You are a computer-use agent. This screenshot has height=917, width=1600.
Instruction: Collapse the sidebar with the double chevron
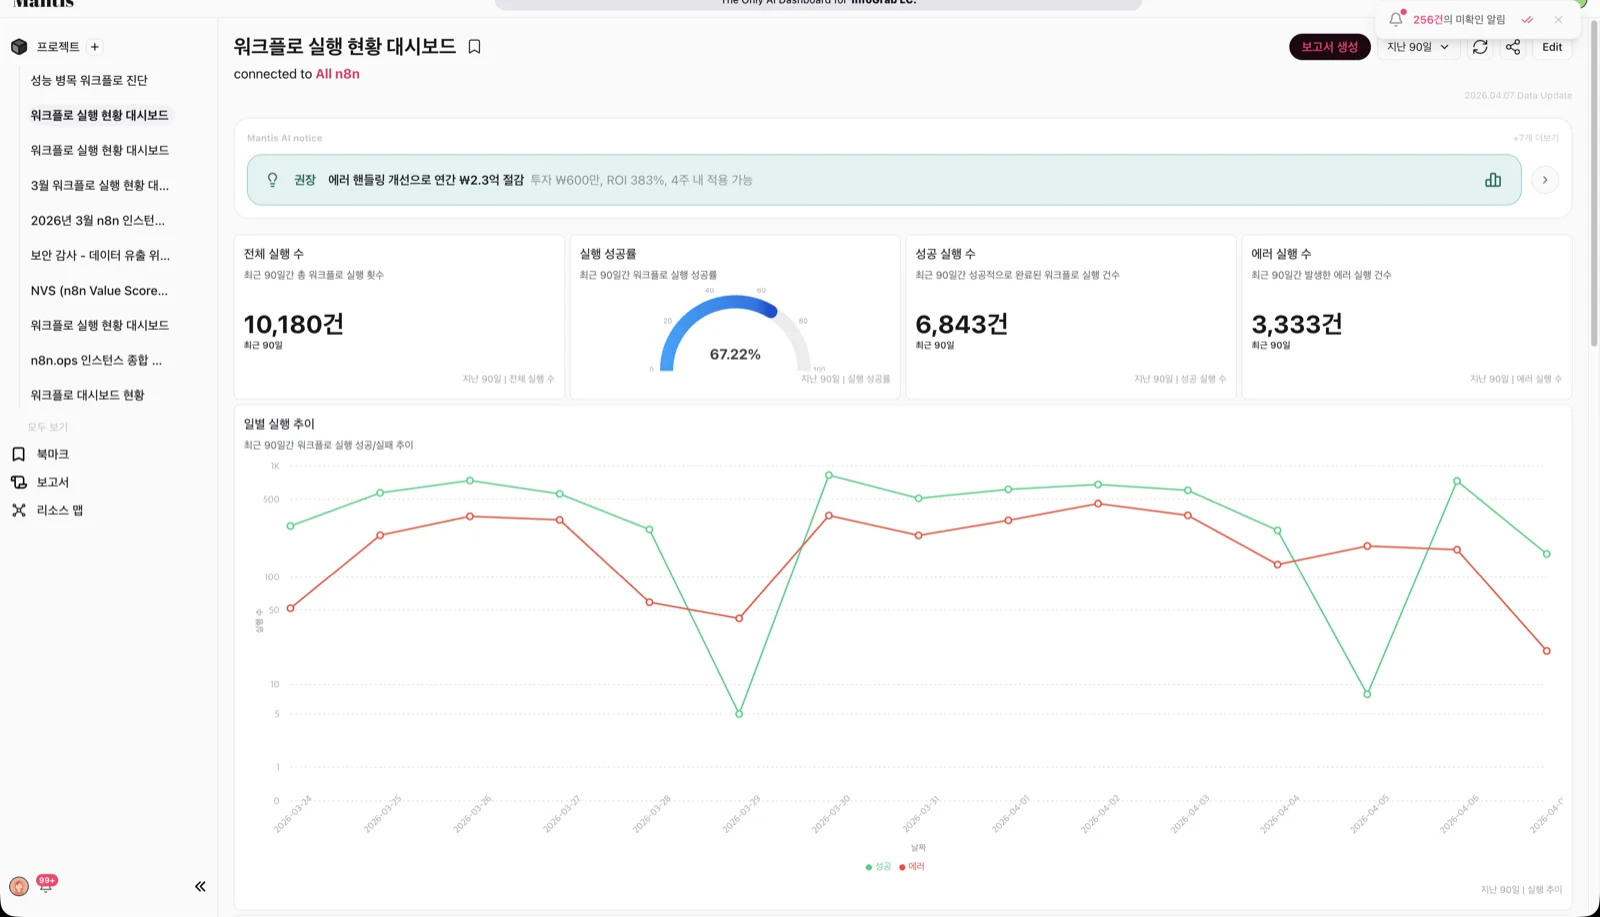coord(199,886)
